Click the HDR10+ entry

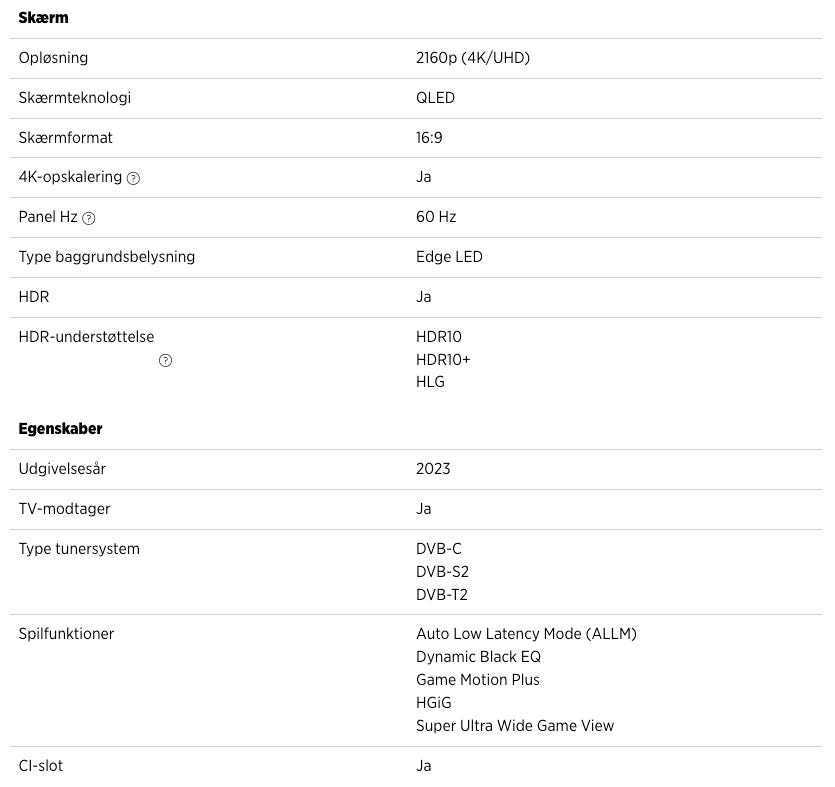coord(443,359)
